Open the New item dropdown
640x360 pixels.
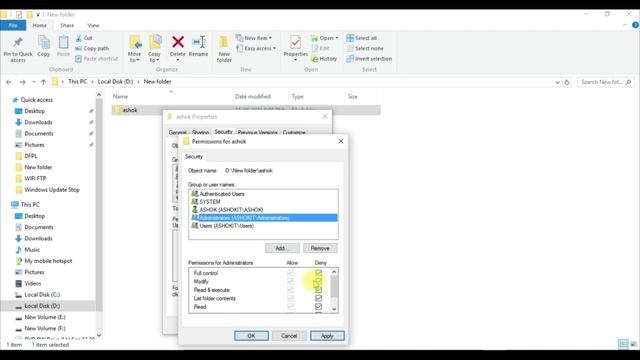pyautogui.click(x=254, y=38)
